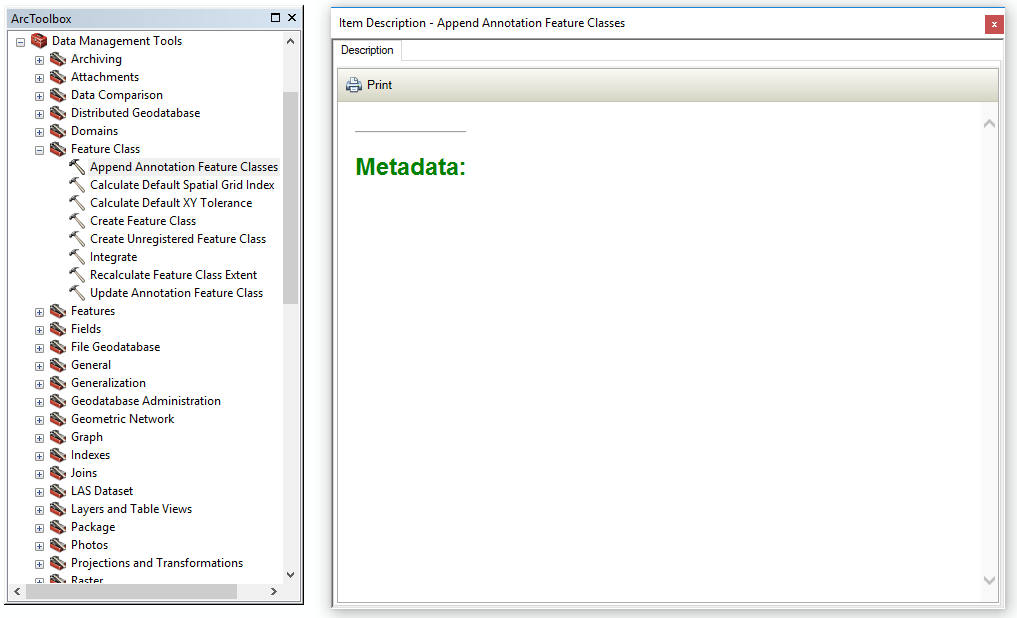This screenshot has height=618, width=1017.
Task: Click the File Geodatabase toolset icon
Action: click(58, 347)
